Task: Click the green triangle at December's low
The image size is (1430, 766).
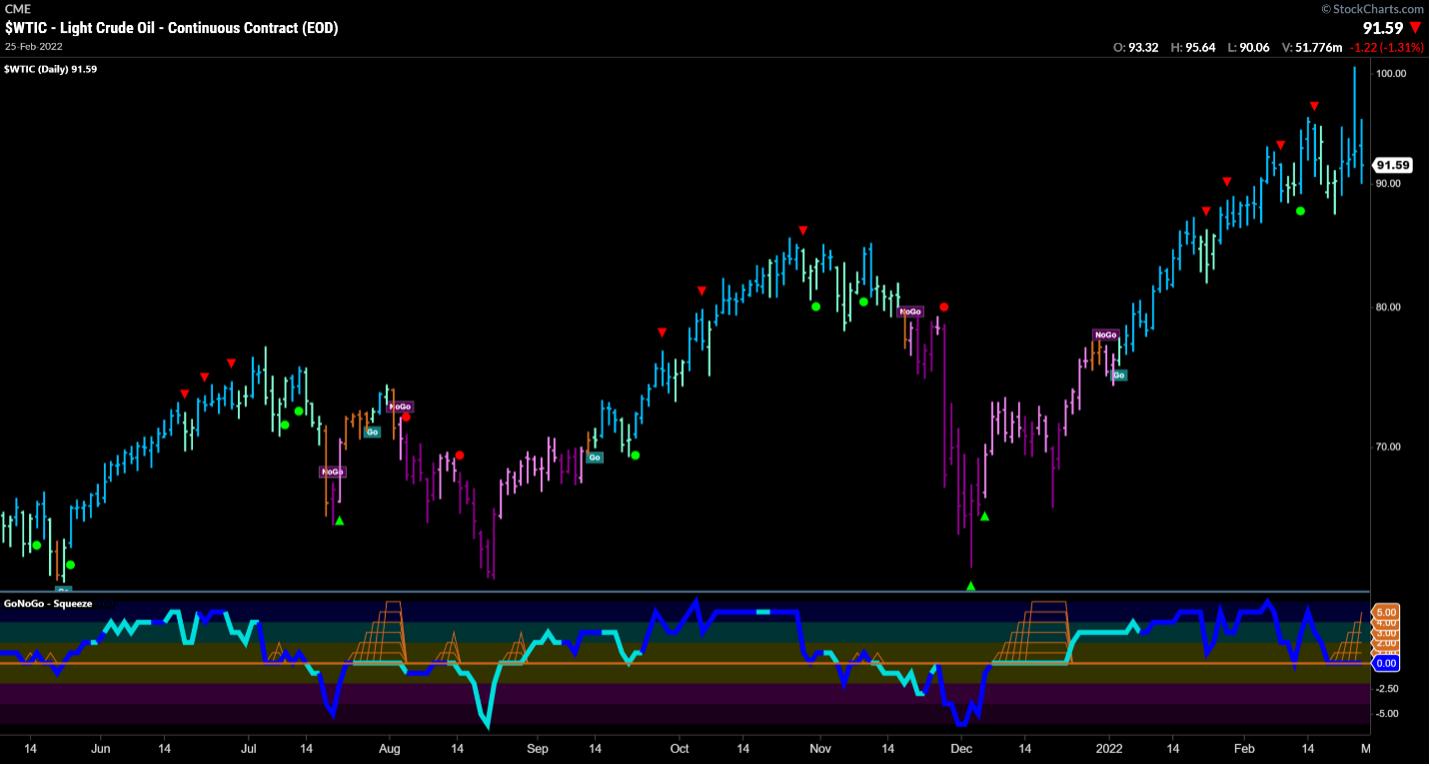Action: [x=970, y=586]
